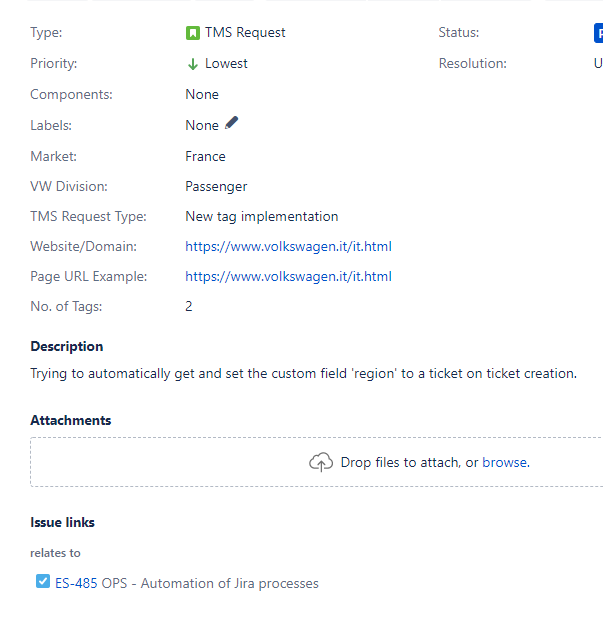Open linked issue ES-485
This screenshot has height=629, width=603.
pos(76,583)
